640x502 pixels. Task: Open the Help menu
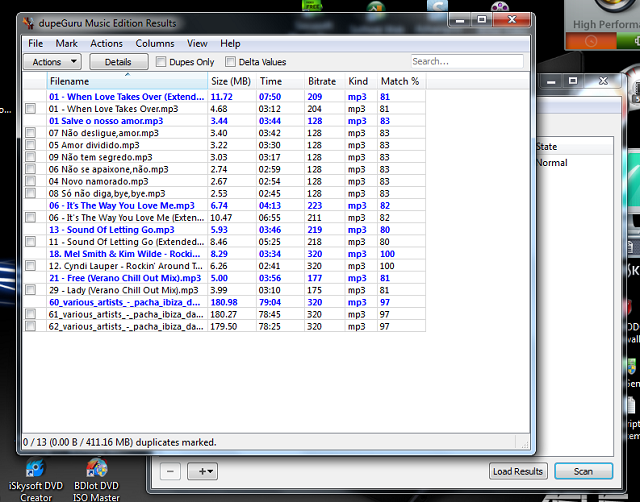[x=230, y=43]
